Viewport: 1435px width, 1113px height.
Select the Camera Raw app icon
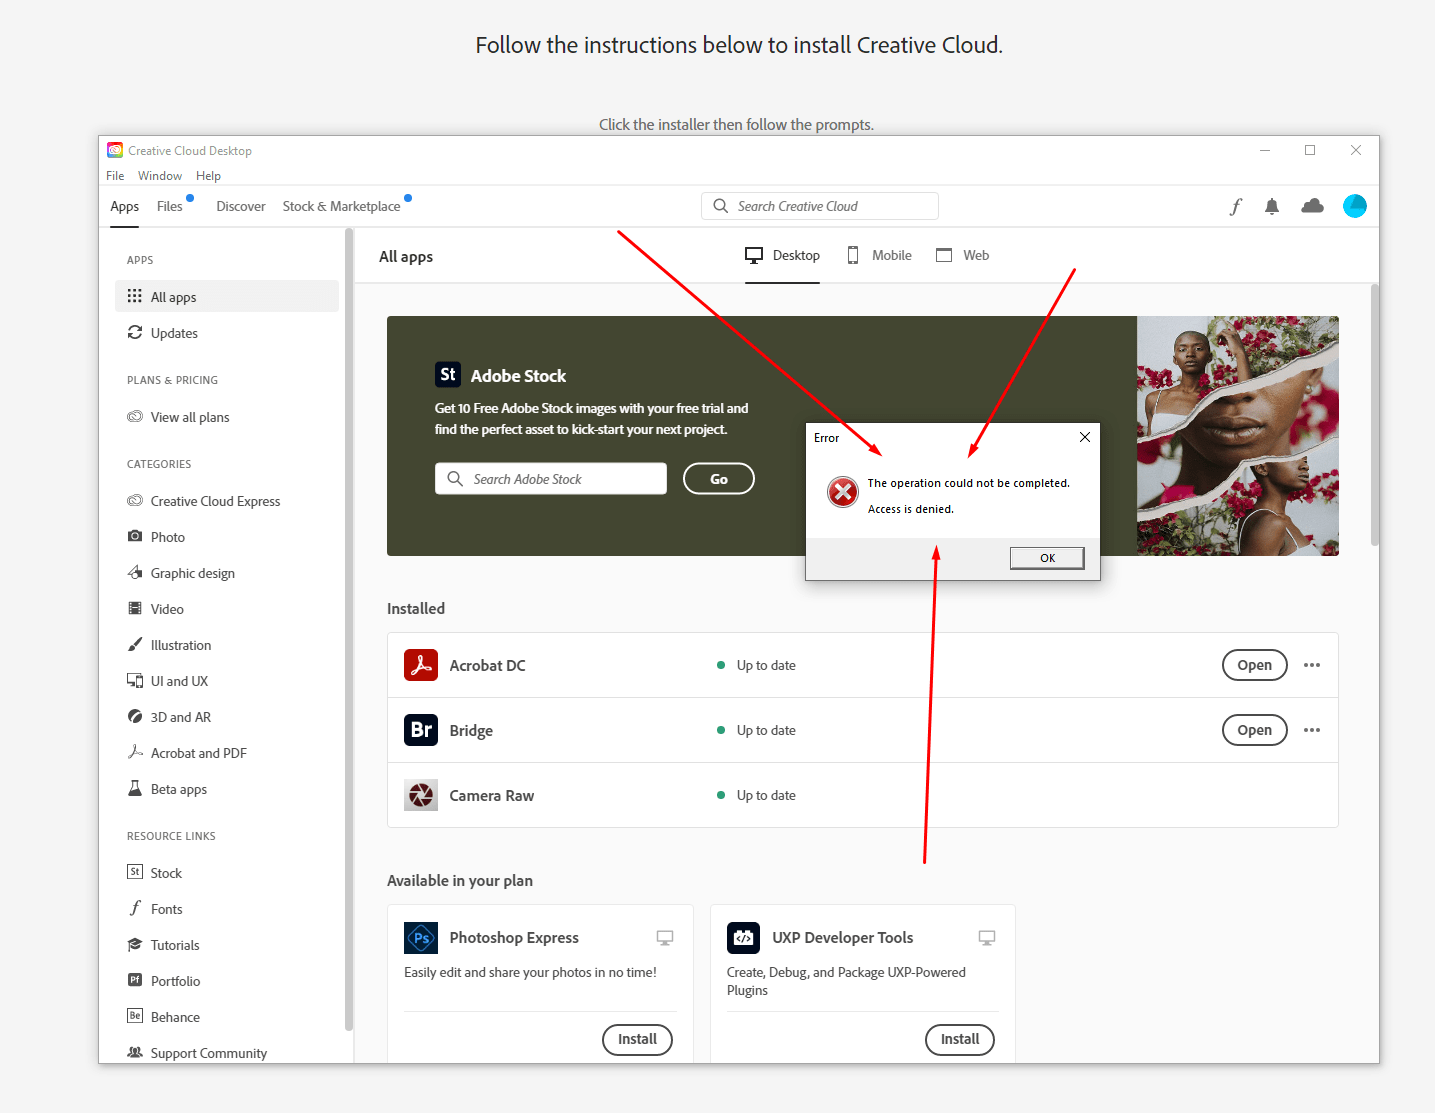click(421, 795)
